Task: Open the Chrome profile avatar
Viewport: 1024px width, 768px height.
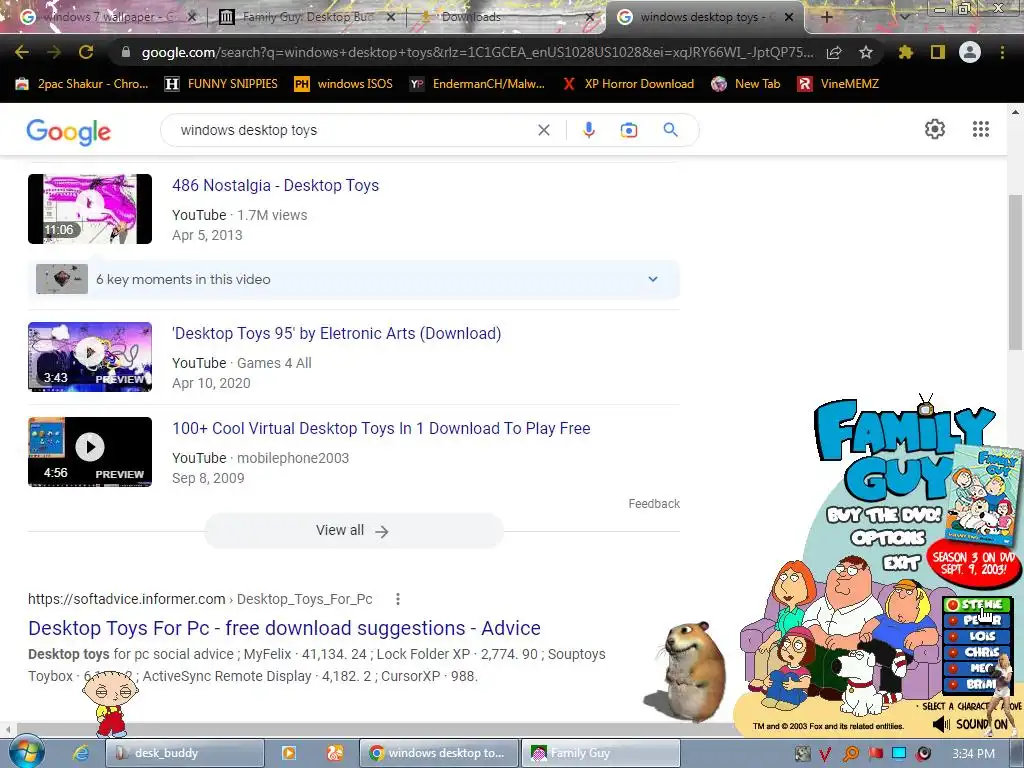Action: click(970, 52)
